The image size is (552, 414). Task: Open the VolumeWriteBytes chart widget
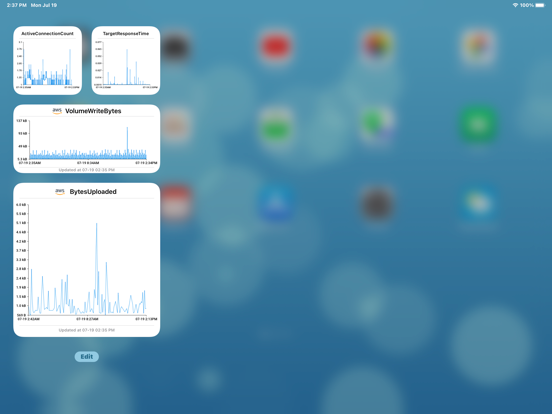(87, 139)
